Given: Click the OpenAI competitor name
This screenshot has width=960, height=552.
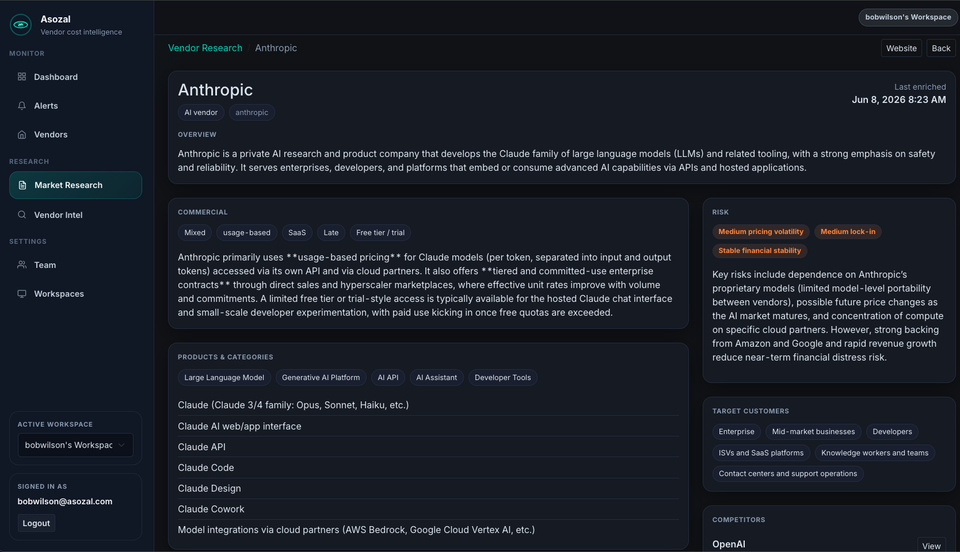Looking at the screenshot, I should click(x=729, y=544).
